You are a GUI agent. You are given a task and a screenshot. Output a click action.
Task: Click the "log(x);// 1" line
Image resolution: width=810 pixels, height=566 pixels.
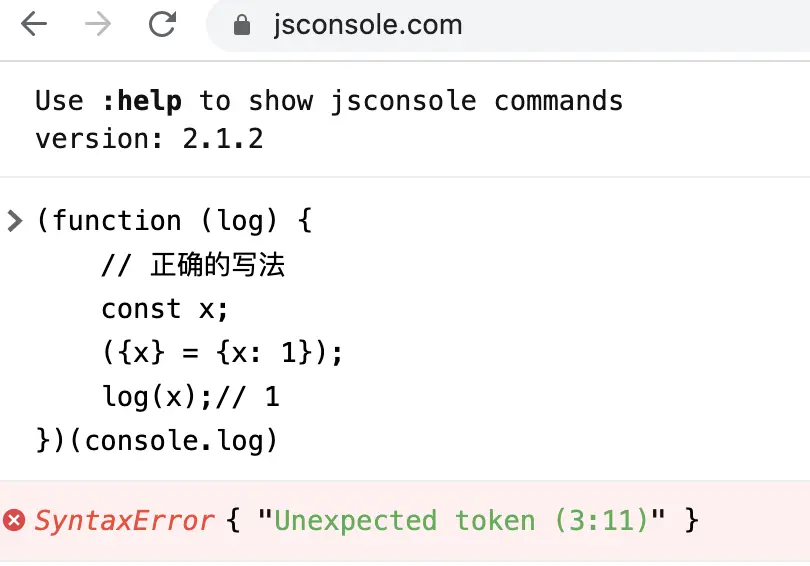point(191,397)
